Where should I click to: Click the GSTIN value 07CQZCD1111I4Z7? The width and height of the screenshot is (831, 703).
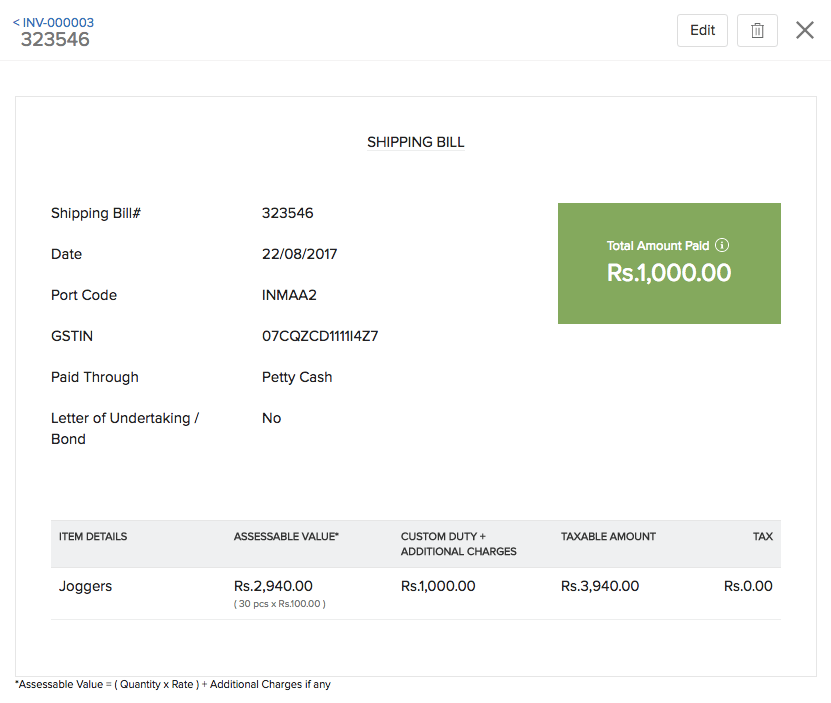[319, 336]
